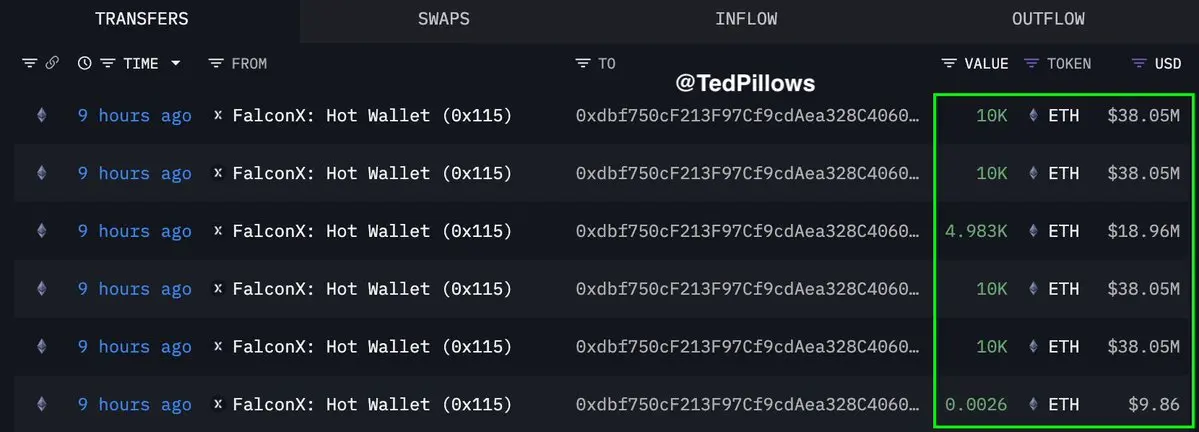This screenshot has height=432, width=1199.
Task: Open the filter icon beside the link icon
Action: 30,63
